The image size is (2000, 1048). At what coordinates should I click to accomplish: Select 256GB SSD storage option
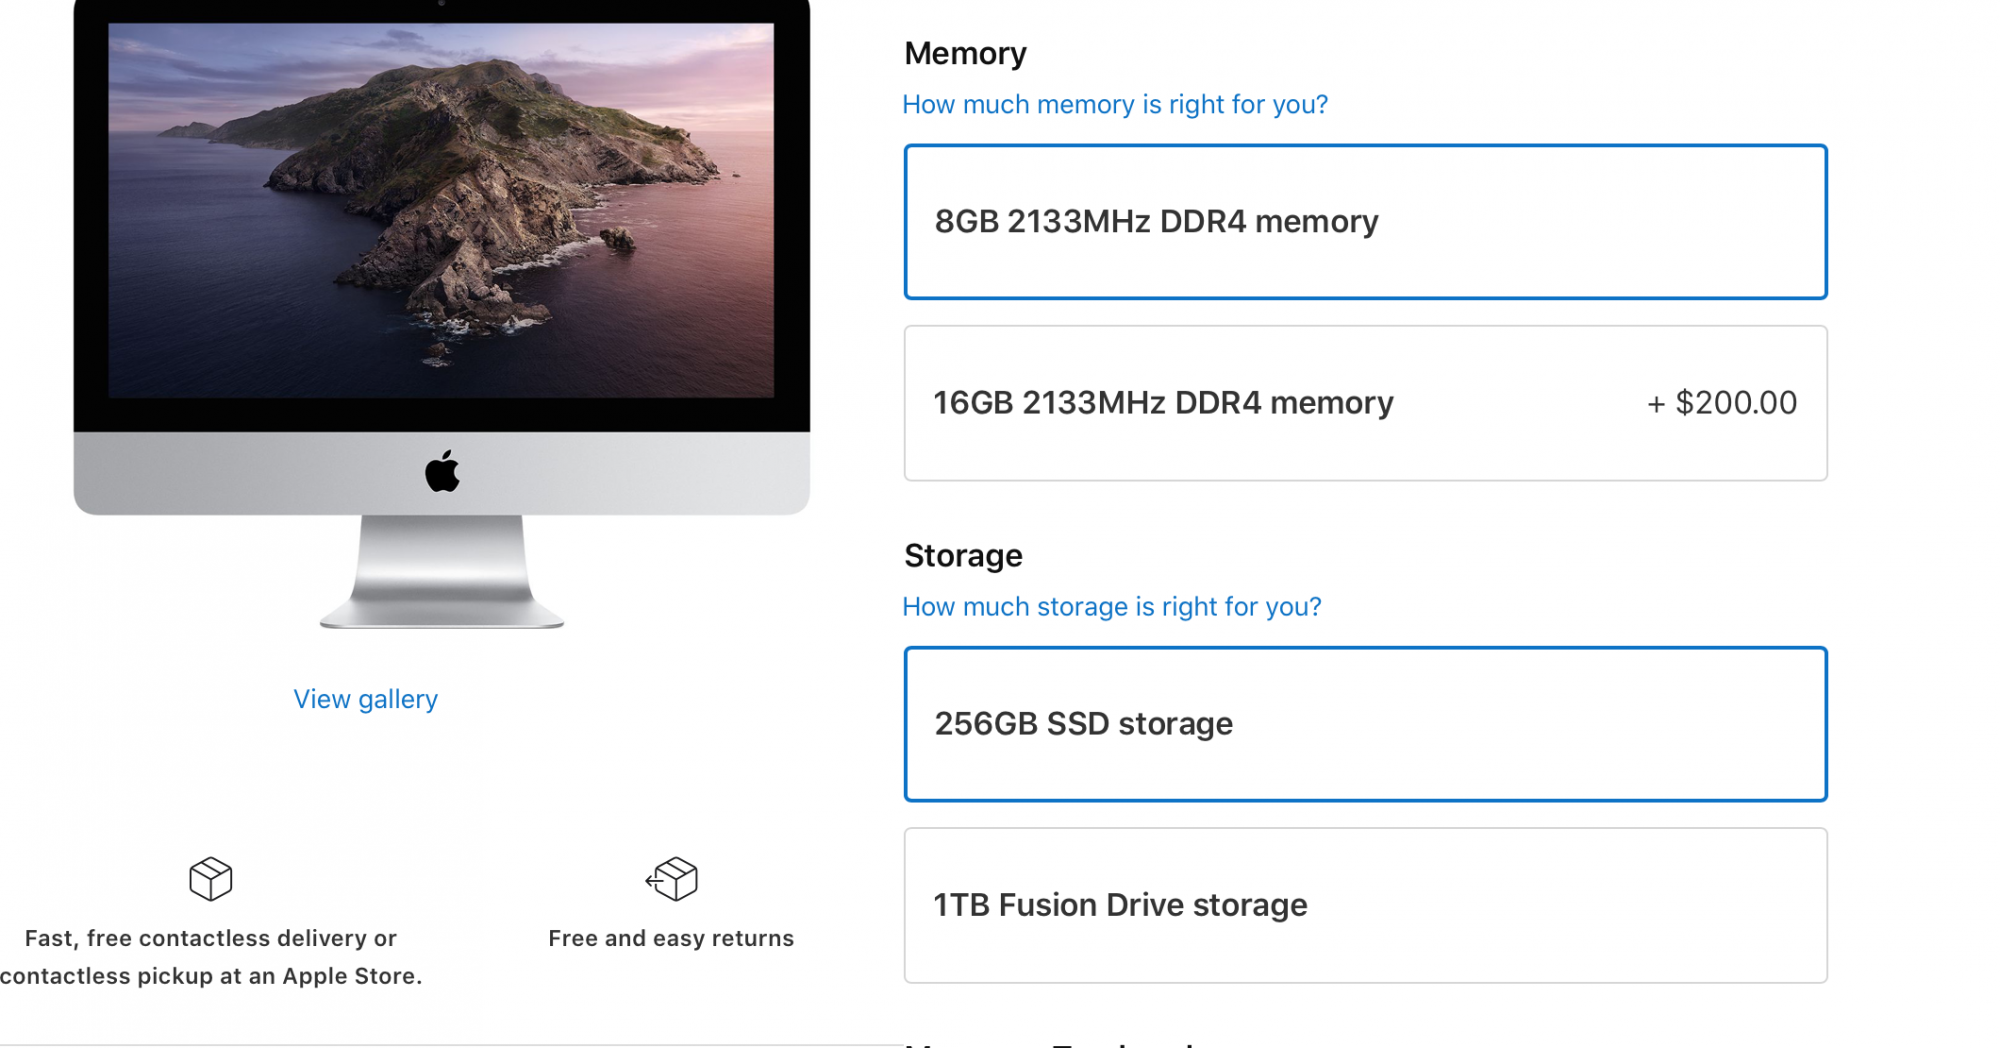1365,724
